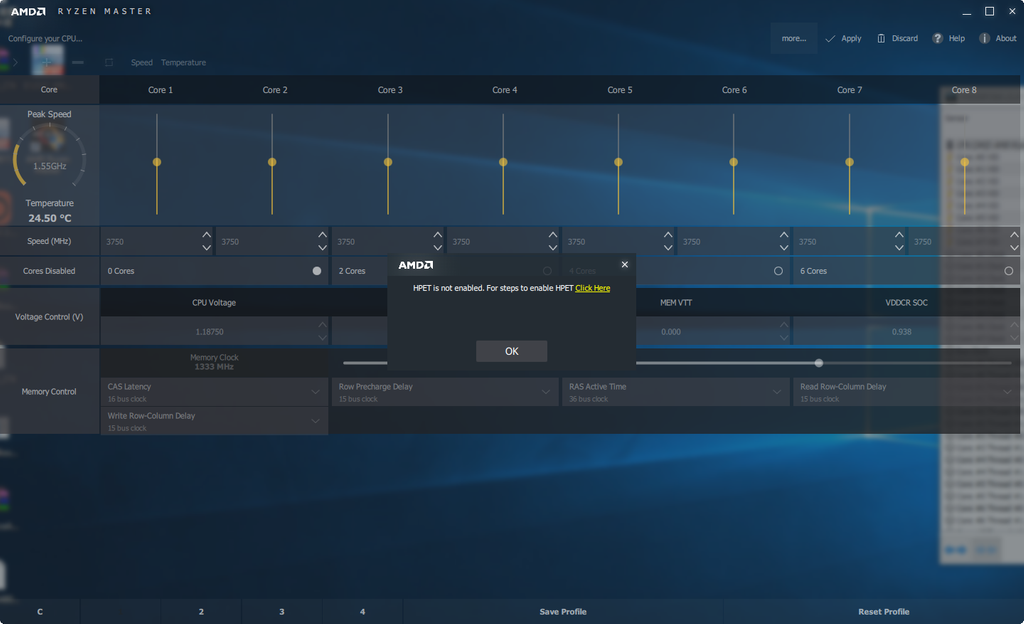Open the RAS Active Time dropdown

coord(676,392)
